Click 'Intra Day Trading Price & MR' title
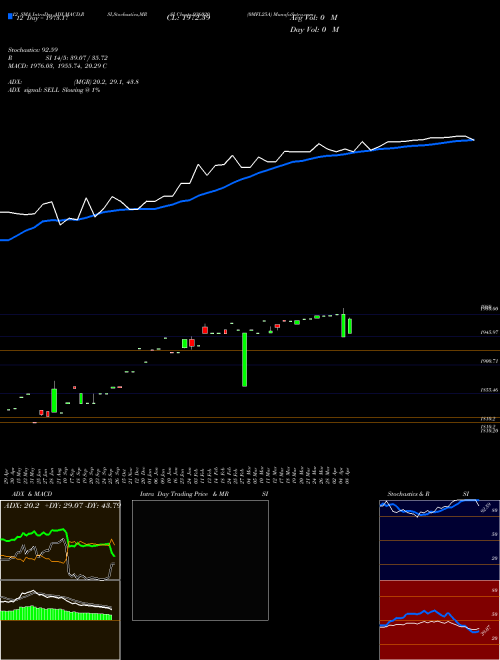The image size is (500, 660). click(x=185, y=494)
